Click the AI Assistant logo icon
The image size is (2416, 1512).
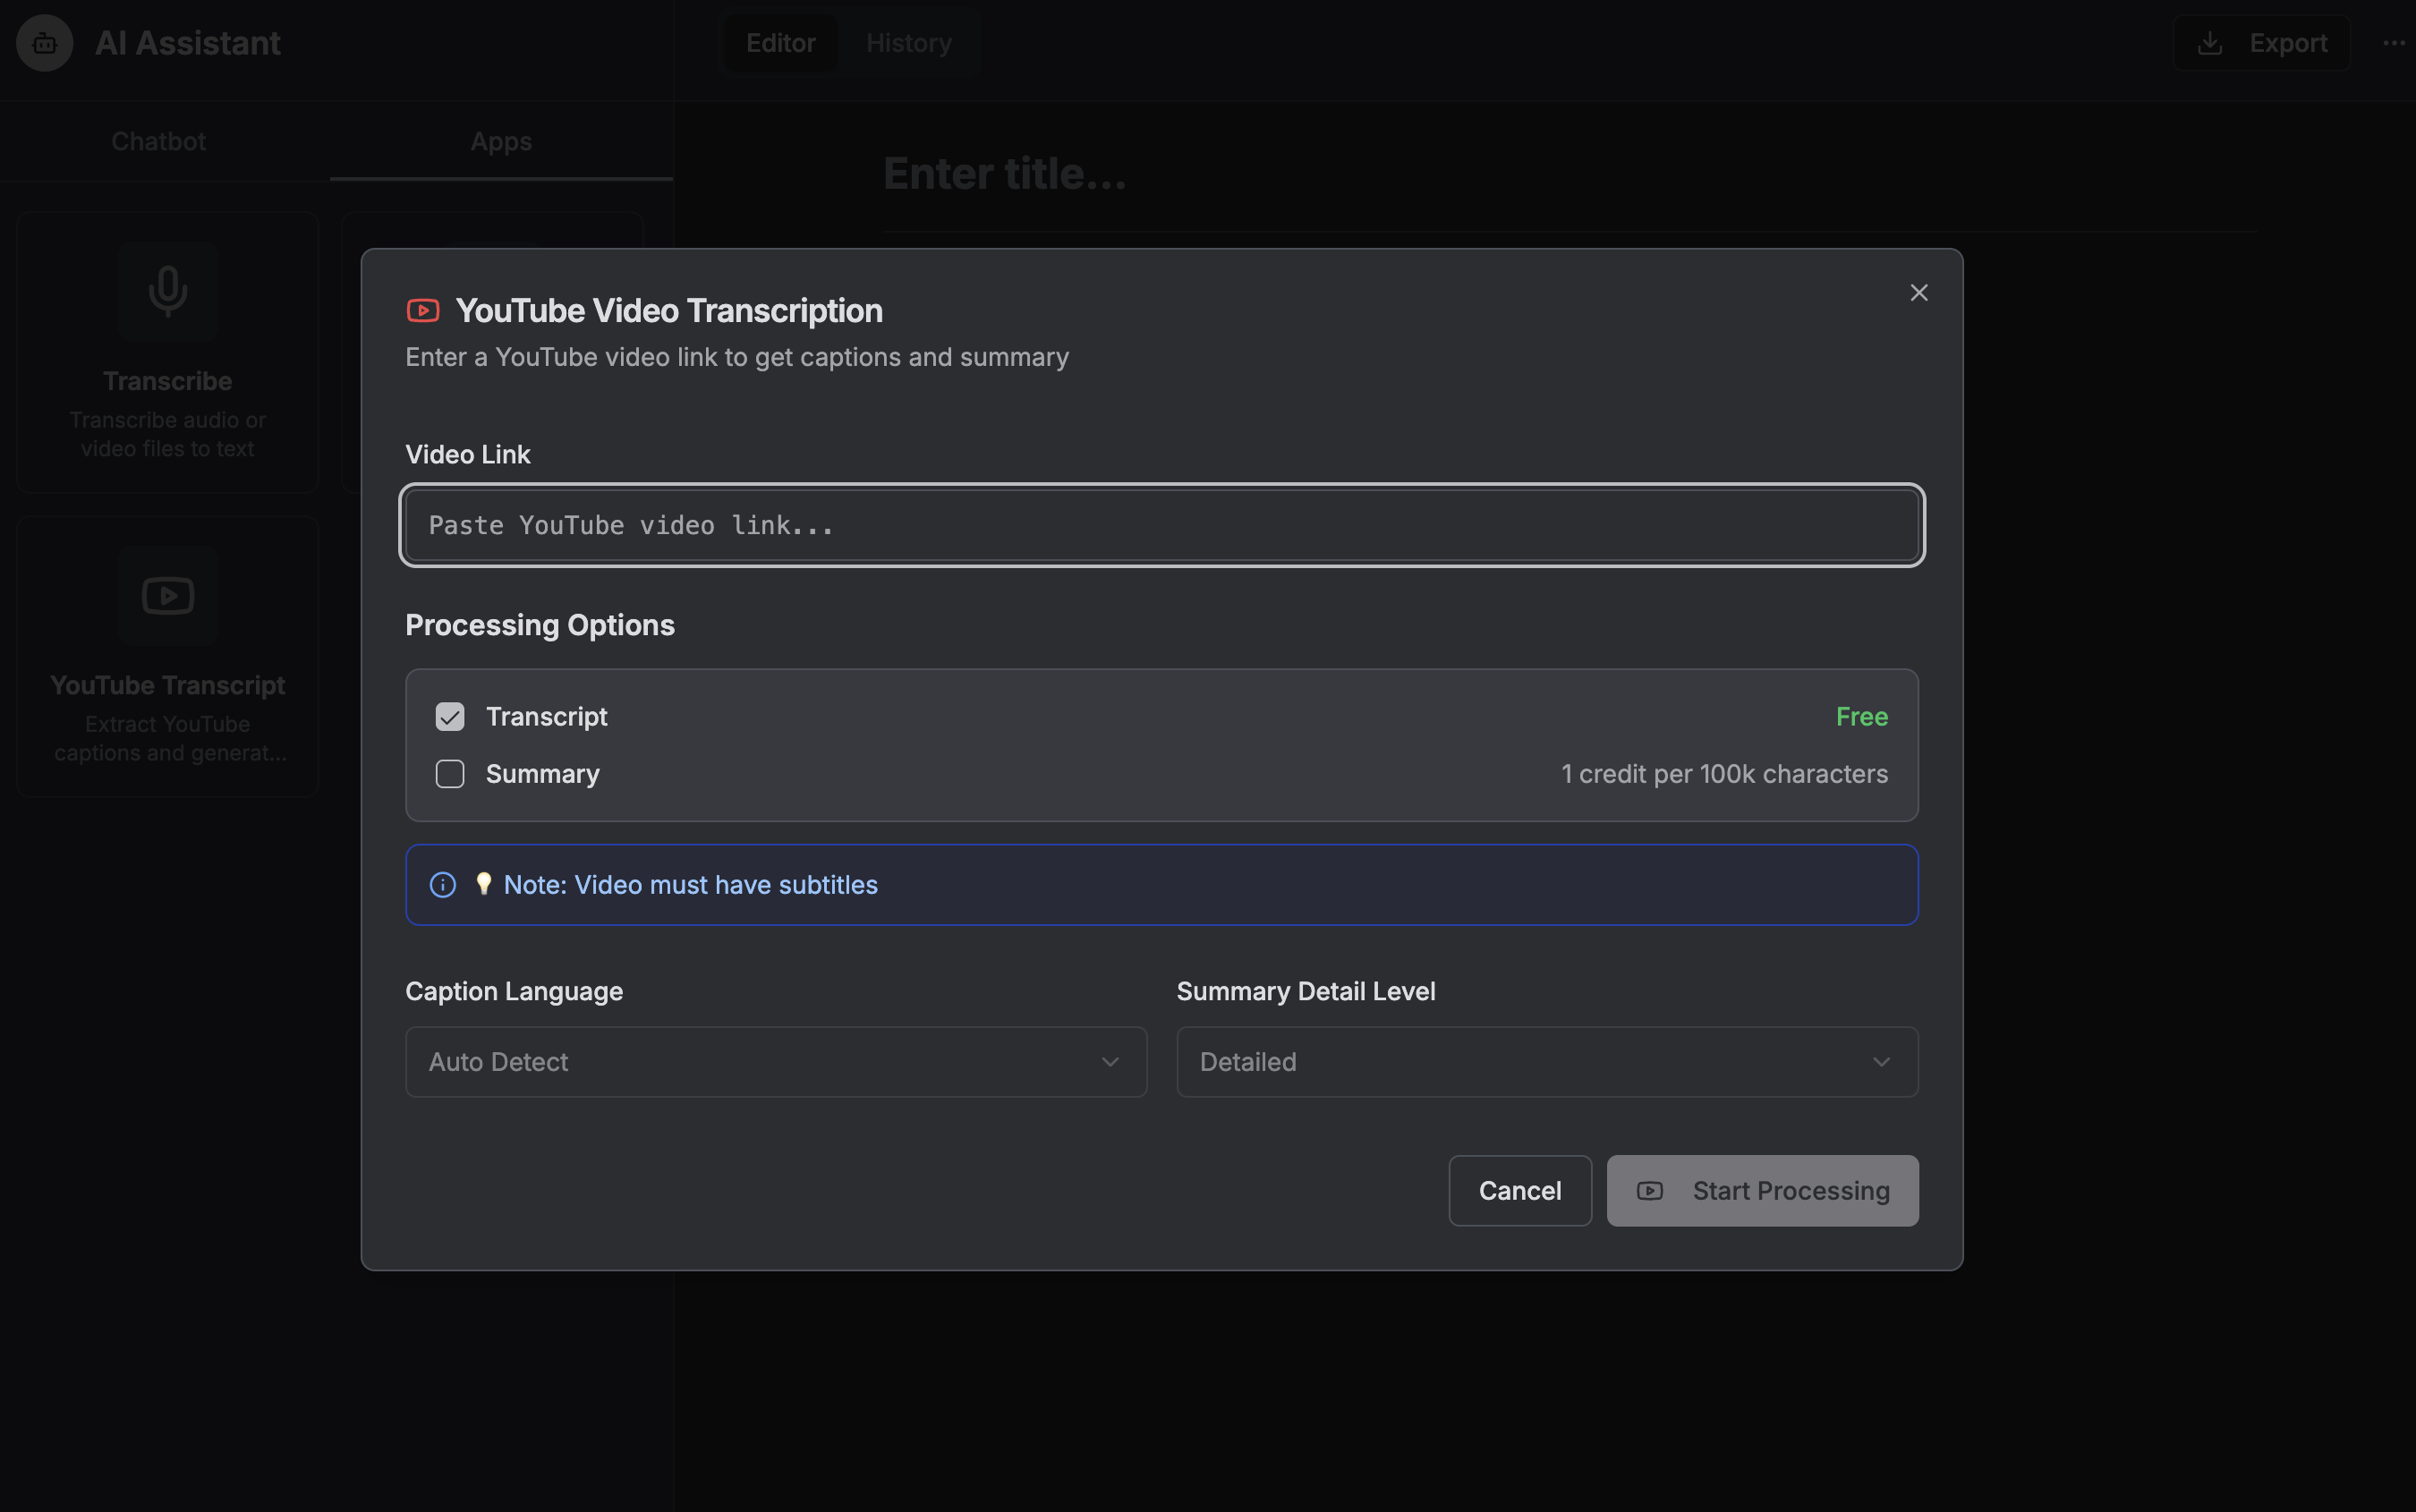44,43
